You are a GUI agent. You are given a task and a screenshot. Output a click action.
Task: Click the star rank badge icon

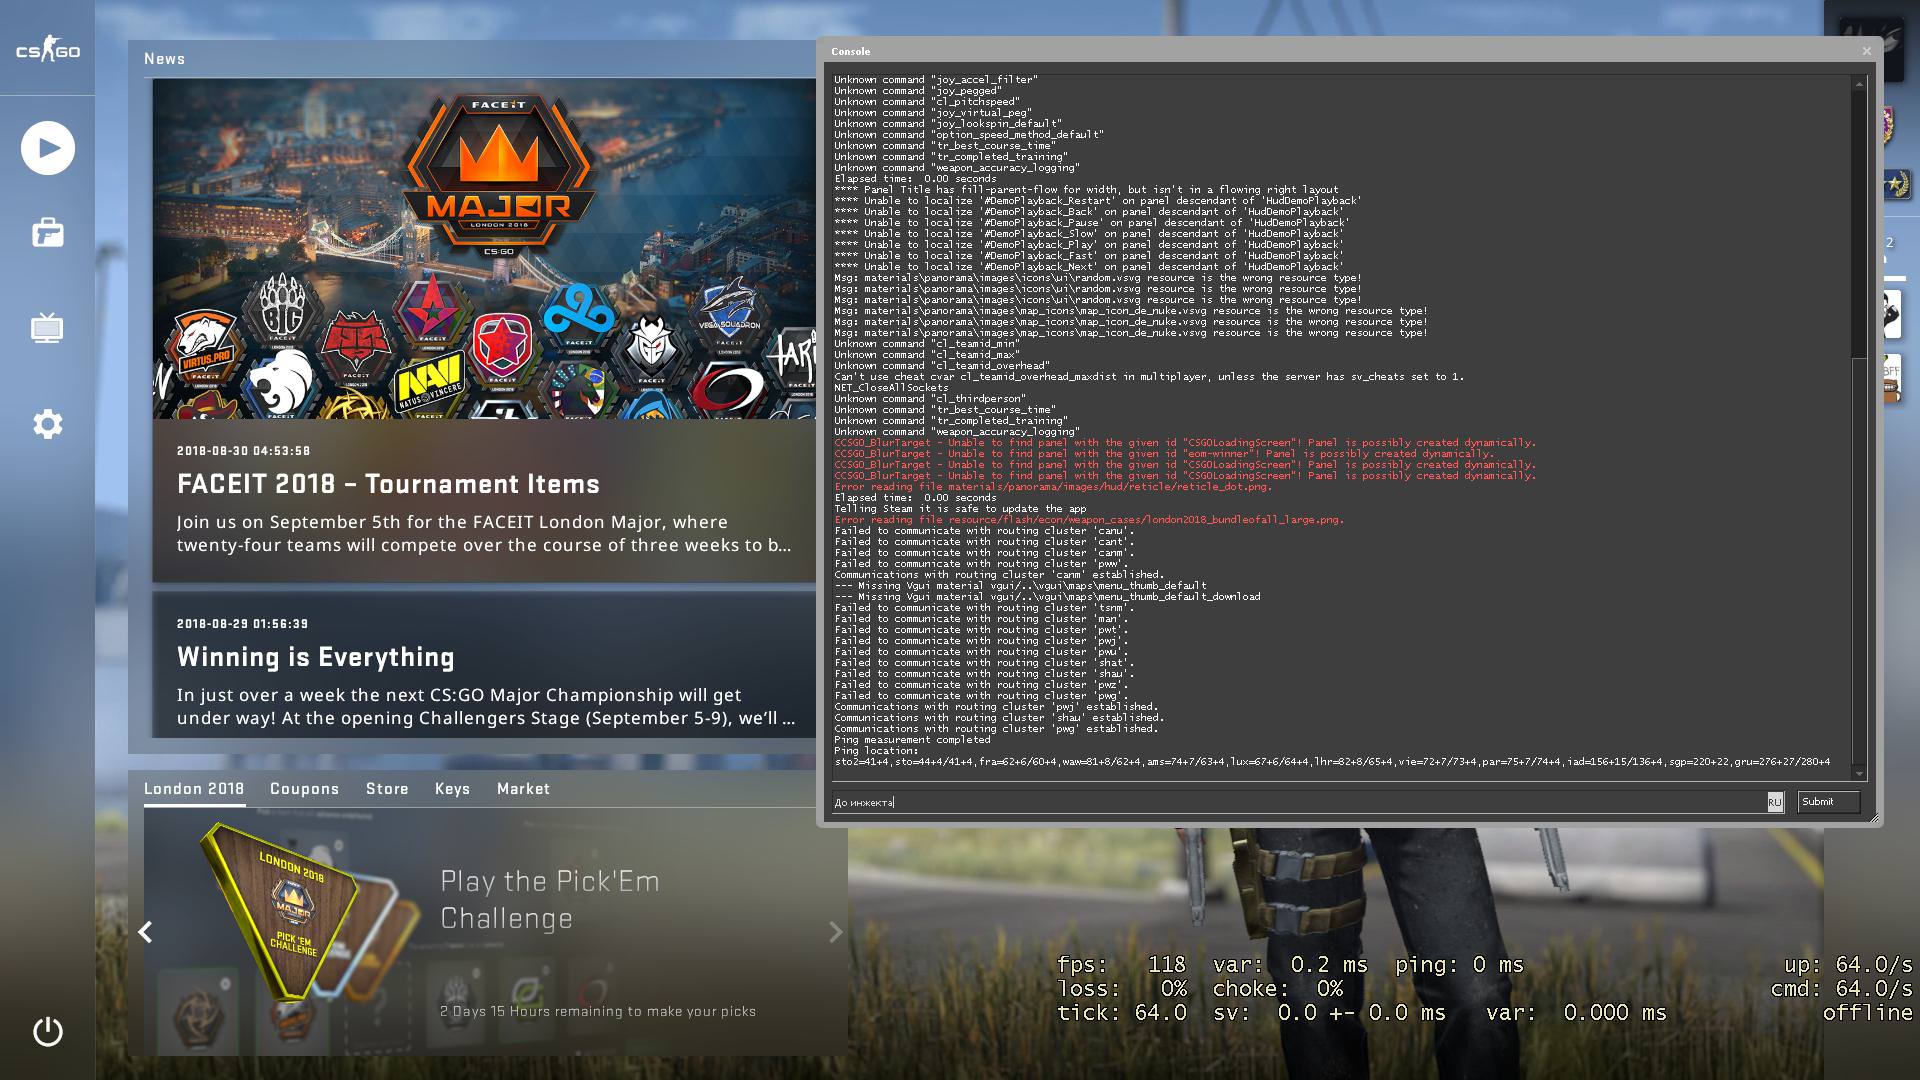tap(1898, 185)
